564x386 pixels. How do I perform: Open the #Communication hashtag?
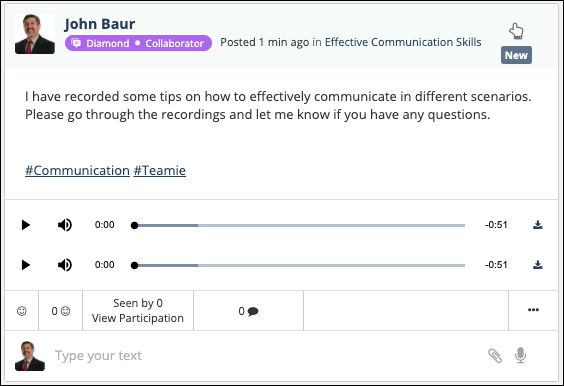click(x=77, y=171)
